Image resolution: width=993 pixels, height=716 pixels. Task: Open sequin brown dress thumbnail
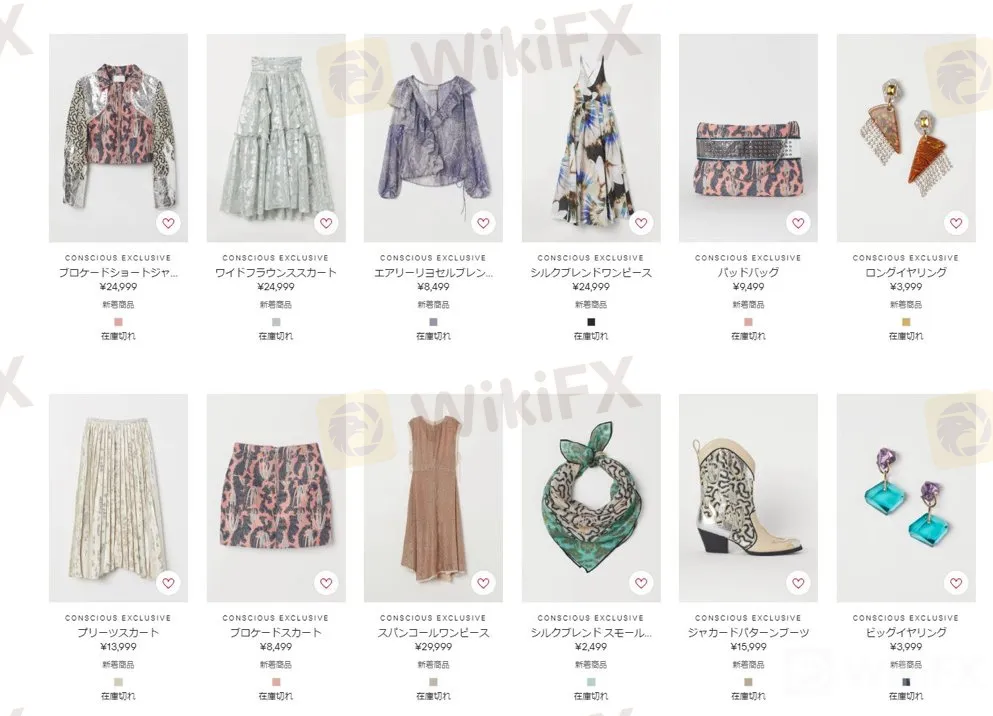pyautogui.click(x=433, y=498)
